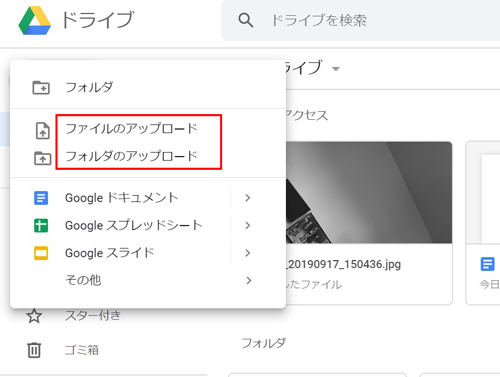Screen dimensions: 500x377
Task: Open the 20190917_150436.jpg image thumbnail
Action: 369,192
